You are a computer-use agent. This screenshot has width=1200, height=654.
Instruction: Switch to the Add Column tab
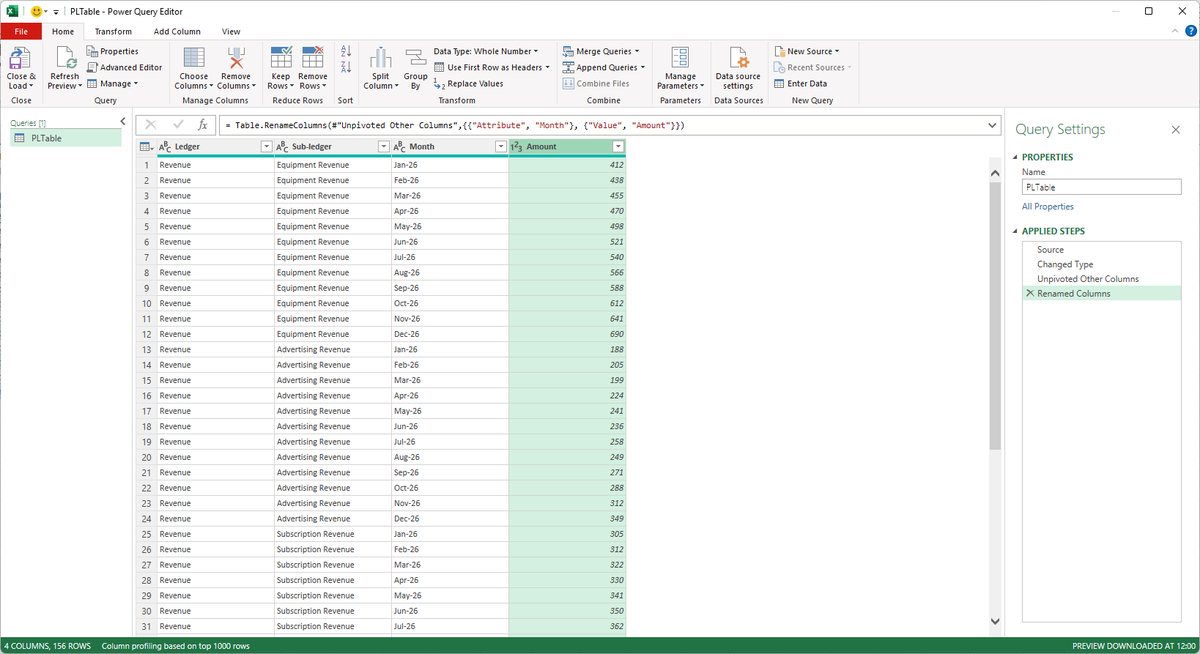[x=177, y=32]
